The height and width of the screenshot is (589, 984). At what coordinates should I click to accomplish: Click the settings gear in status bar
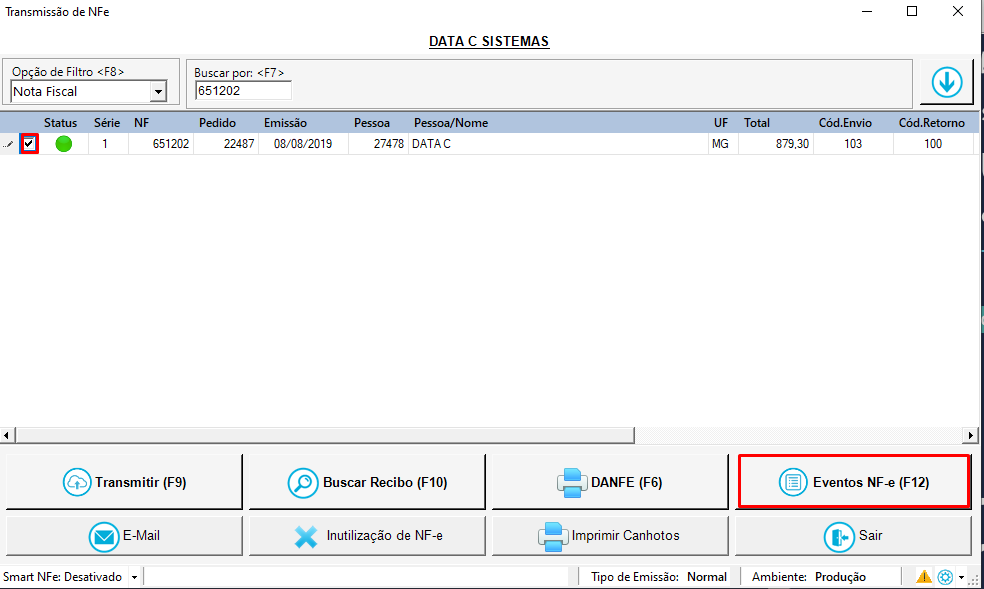945,577
